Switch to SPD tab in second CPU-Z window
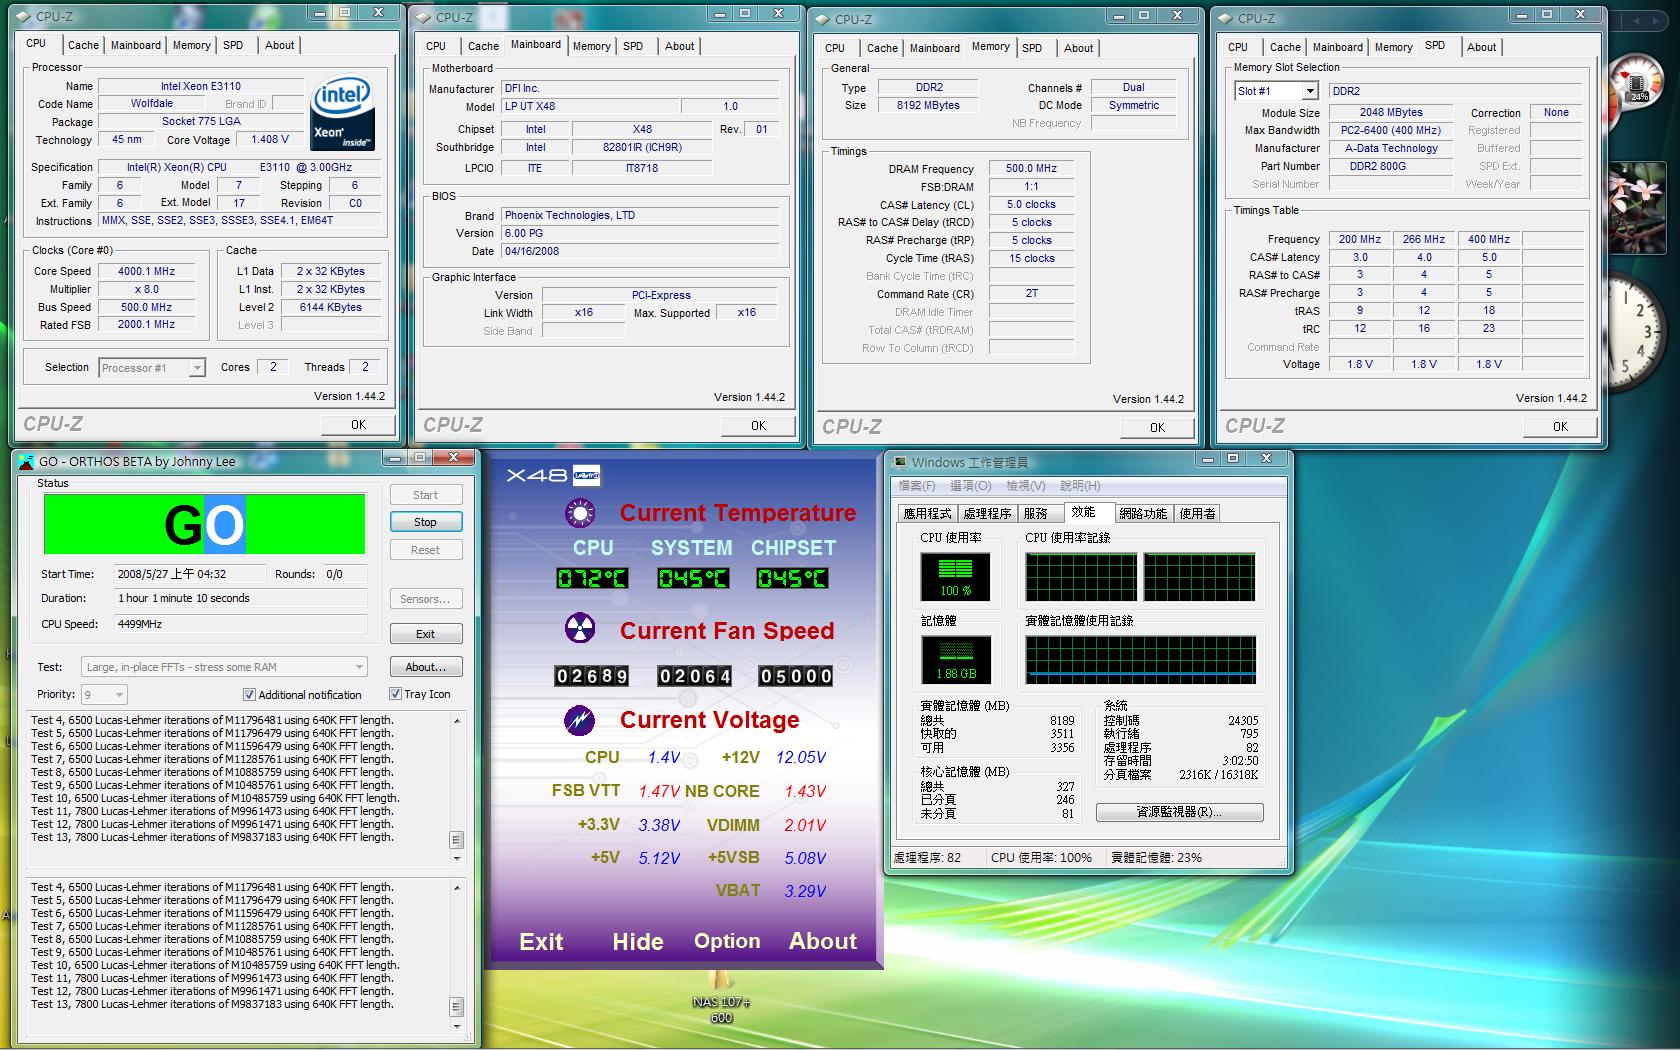Viewport: 1680px width, 1050px height. (633, 46)
